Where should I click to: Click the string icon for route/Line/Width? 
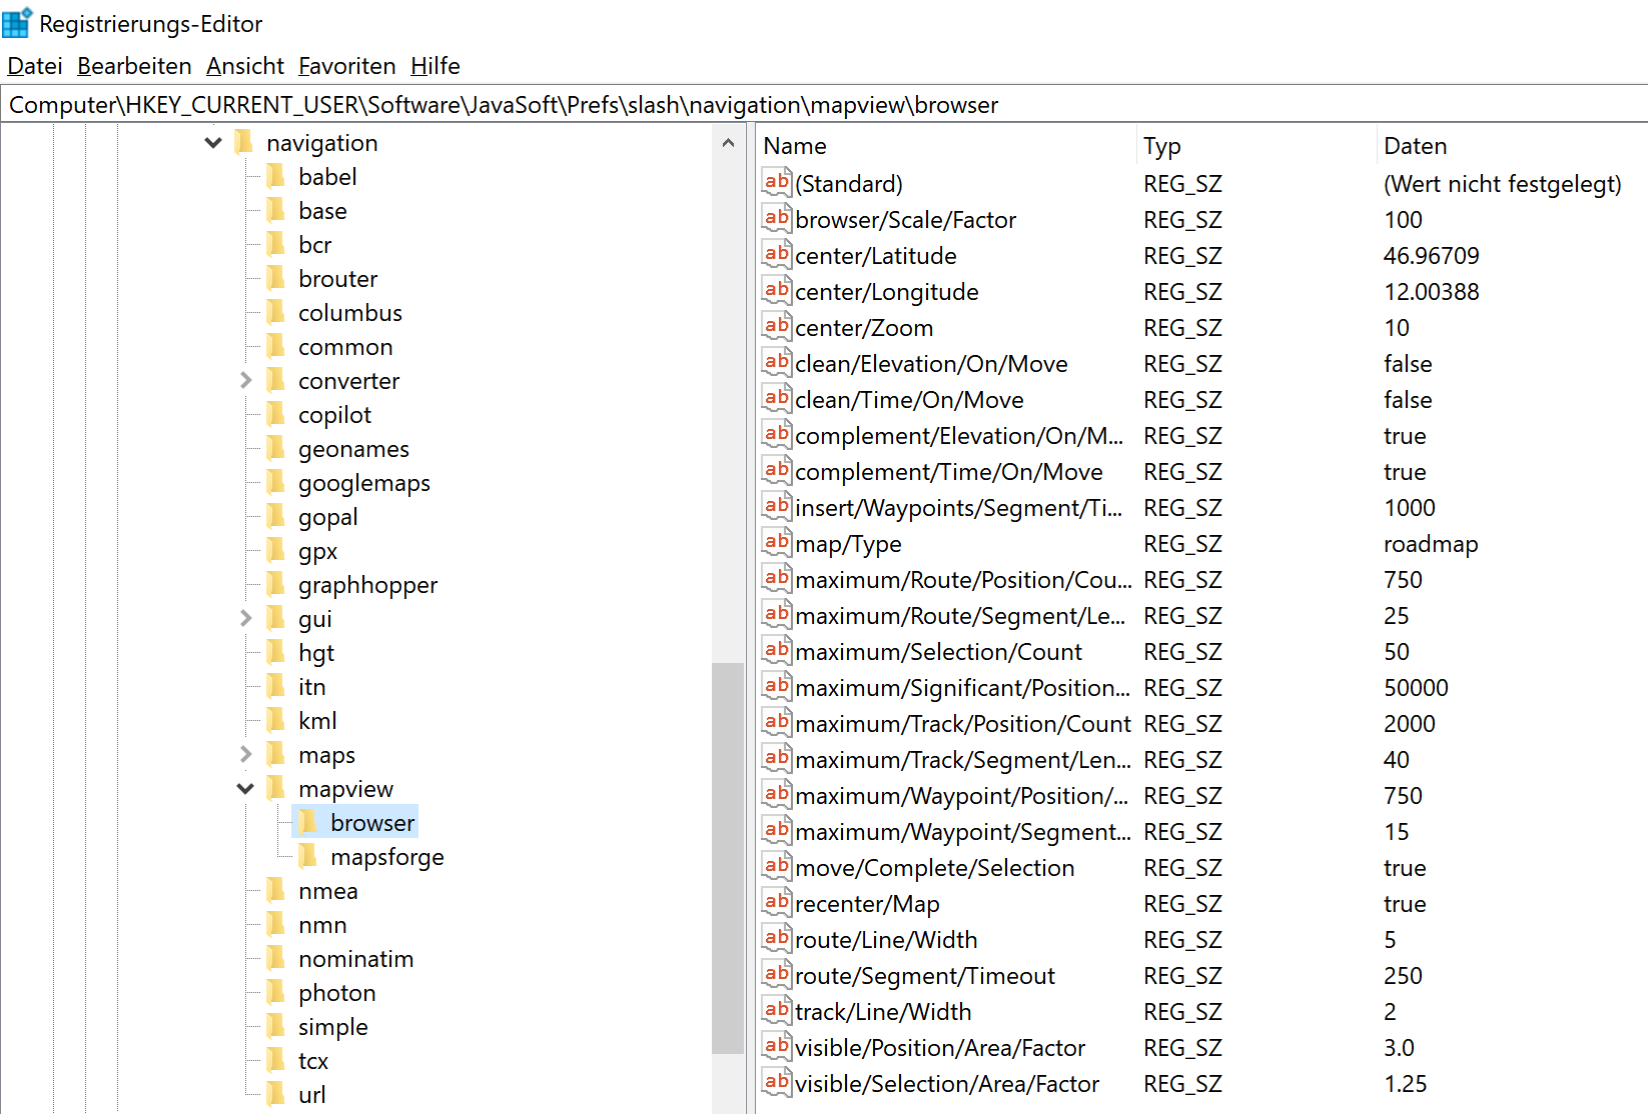click(776, 939)
